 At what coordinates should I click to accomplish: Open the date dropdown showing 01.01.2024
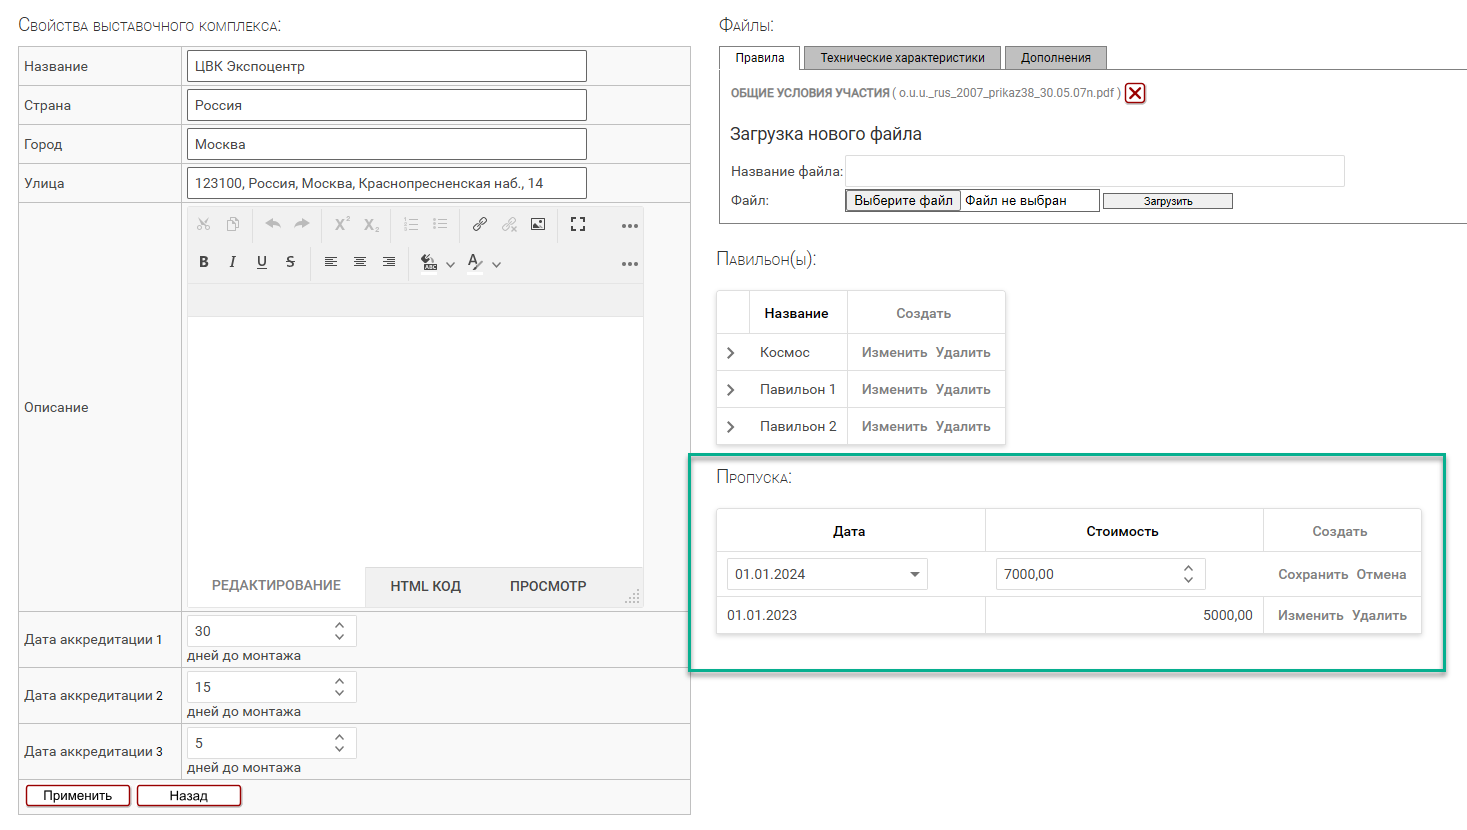[x=914, y=575]
